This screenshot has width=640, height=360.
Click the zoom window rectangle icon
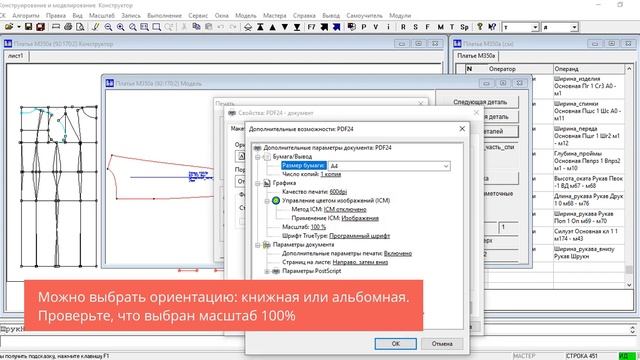(156, 27)
